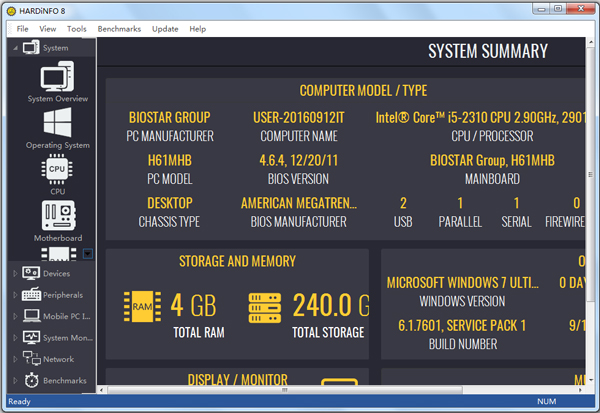Open the Tools menu
600x413 pixels.
76,29
